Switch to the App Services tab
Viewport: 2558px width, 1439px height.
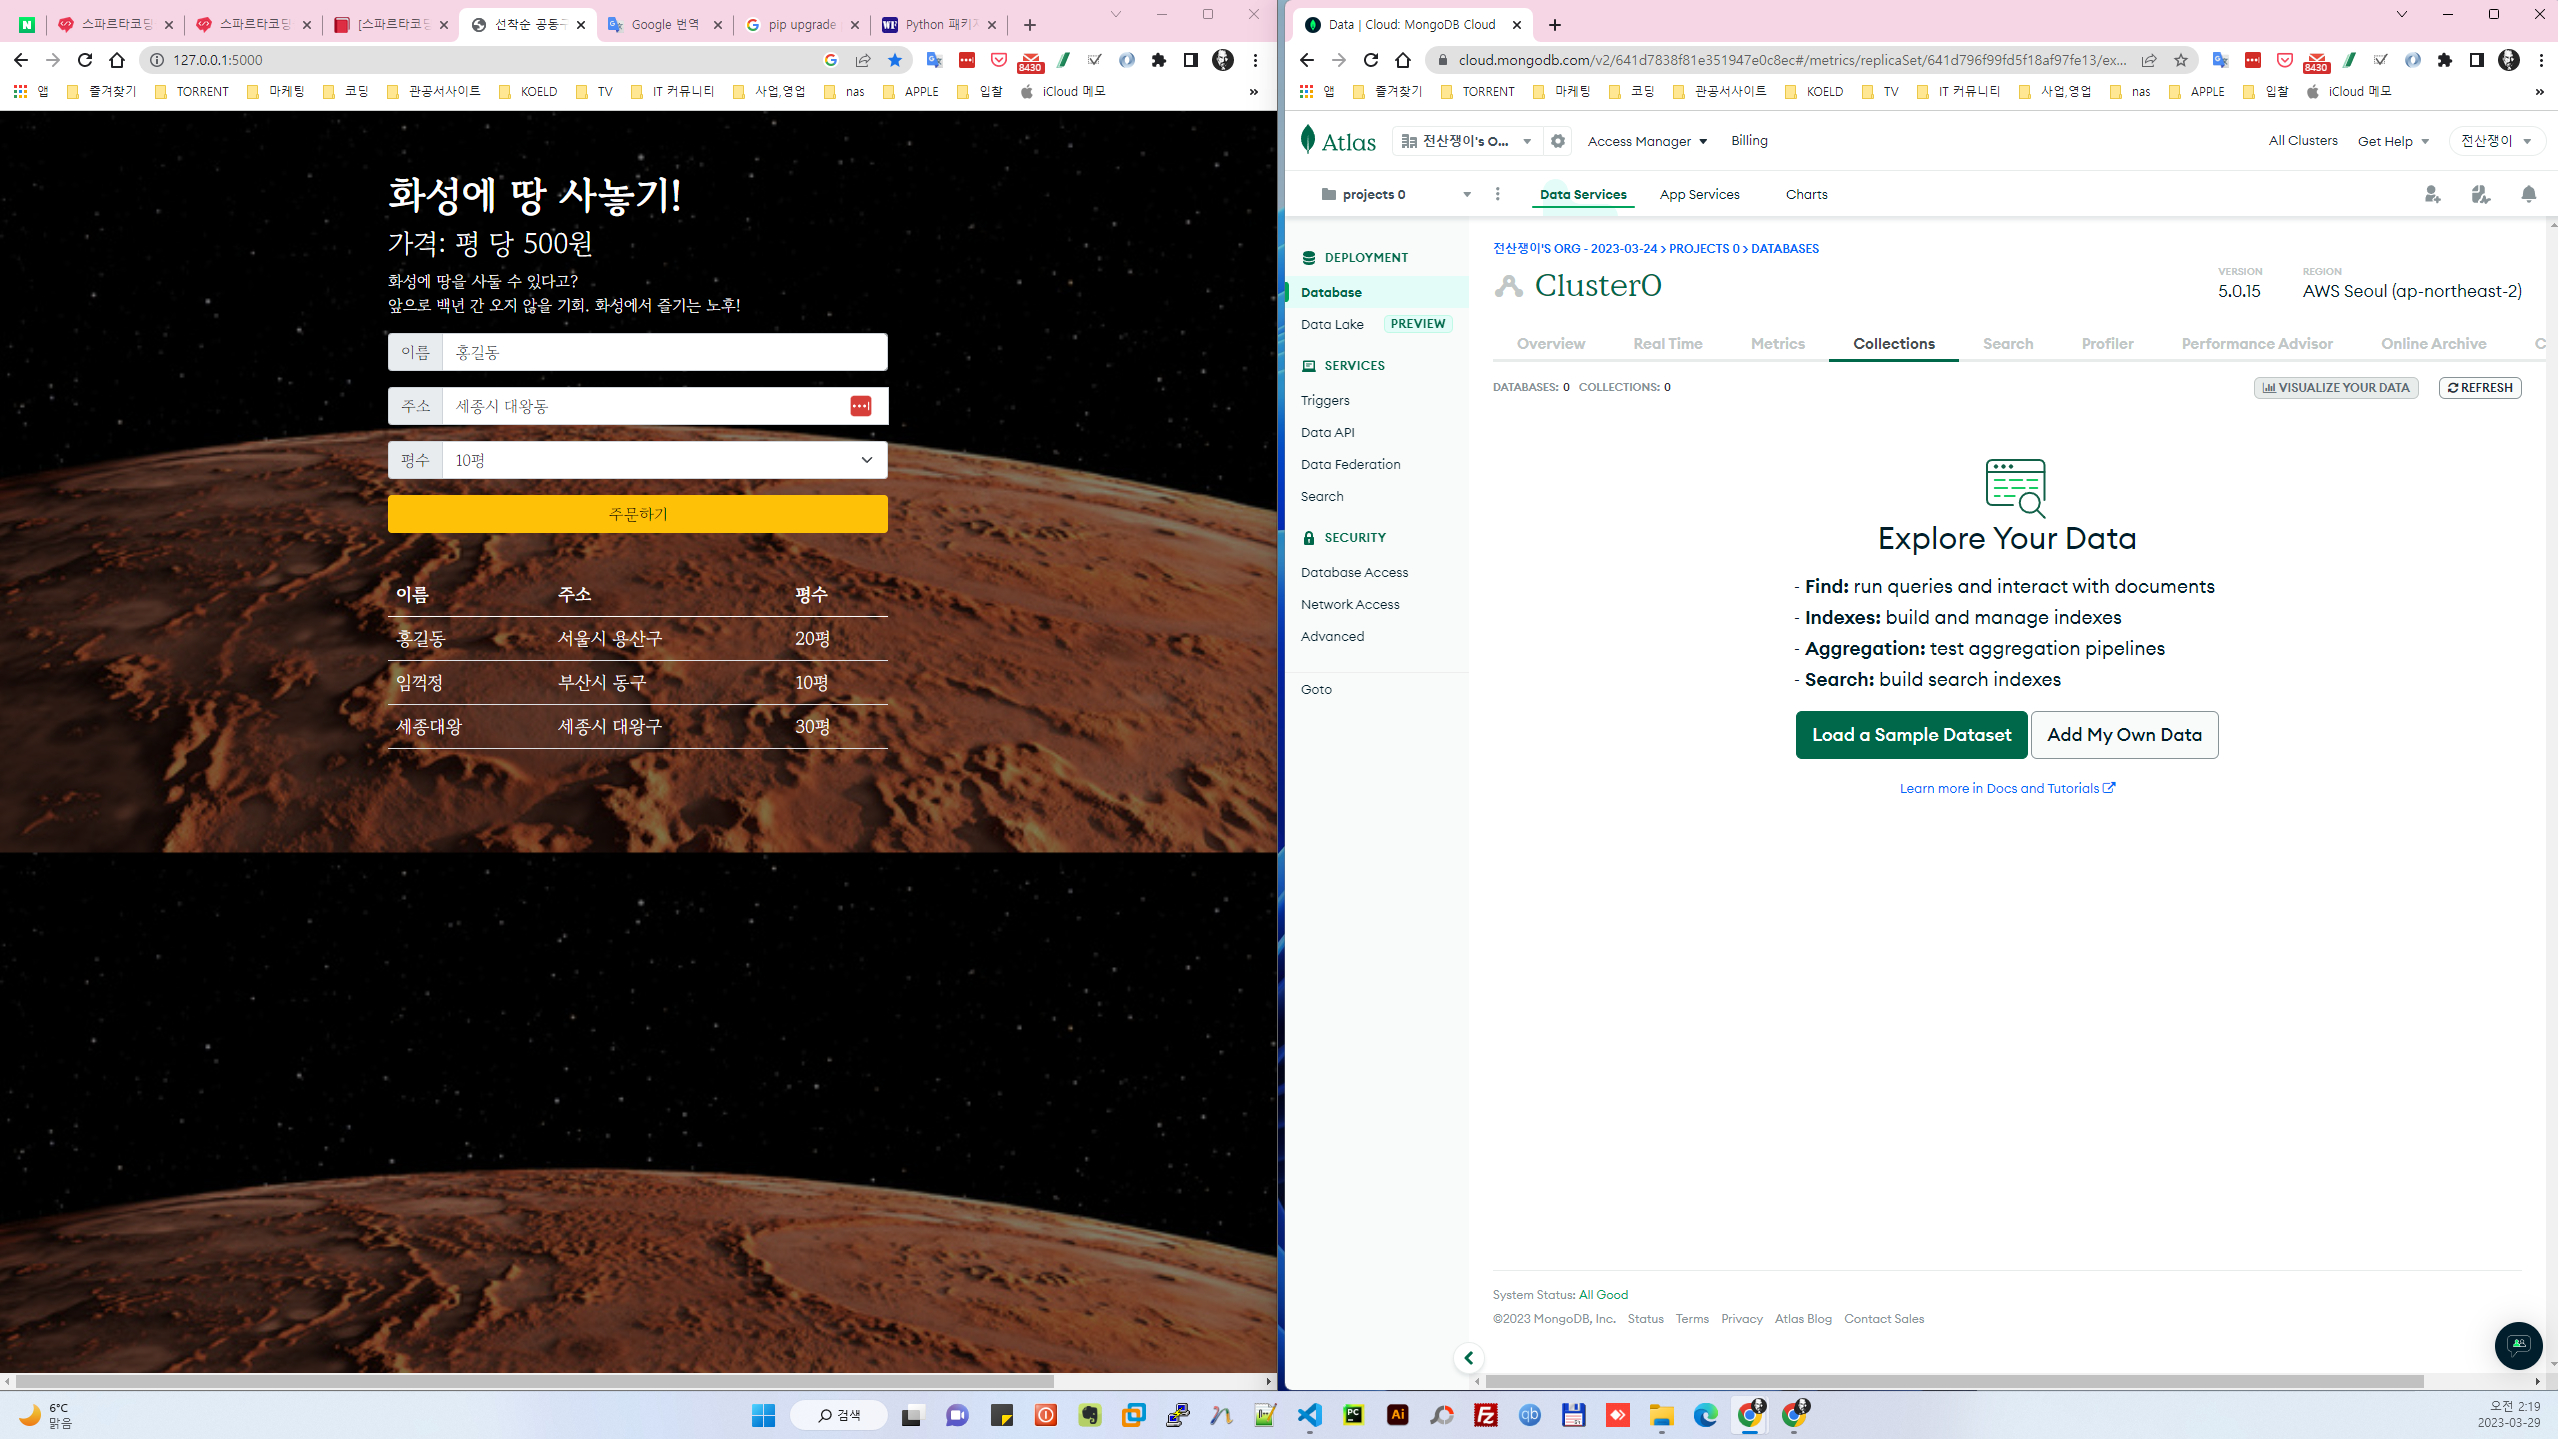[1699, 194]
